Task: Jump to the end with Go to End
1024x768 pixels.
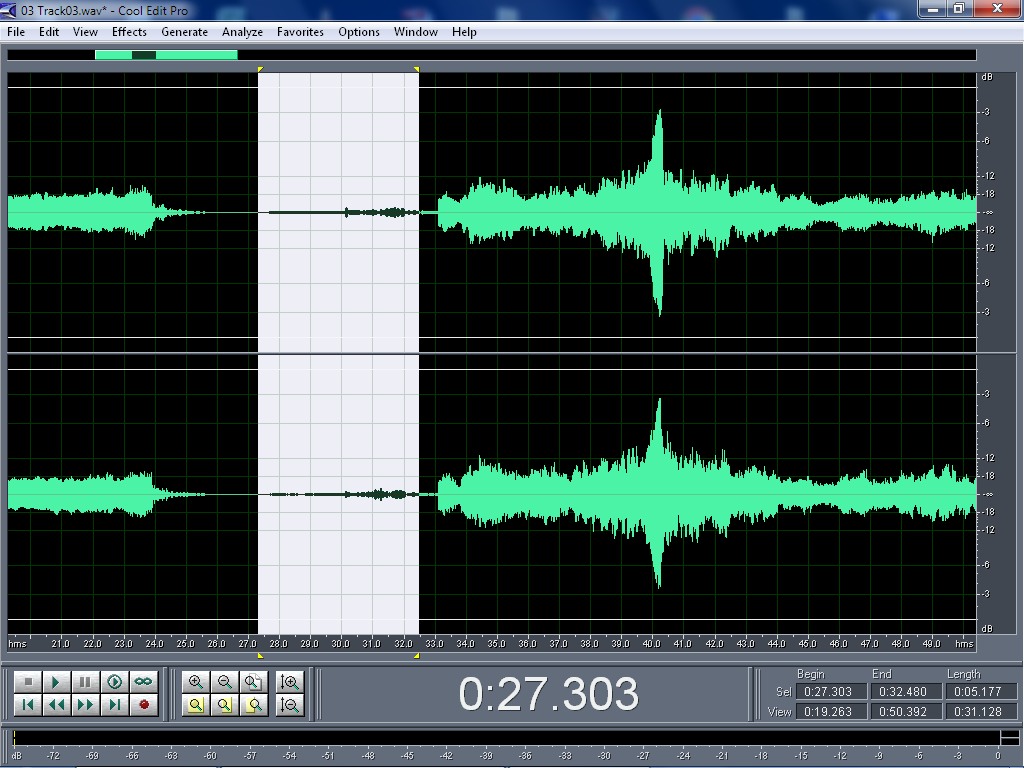Action: click(114, 705)
